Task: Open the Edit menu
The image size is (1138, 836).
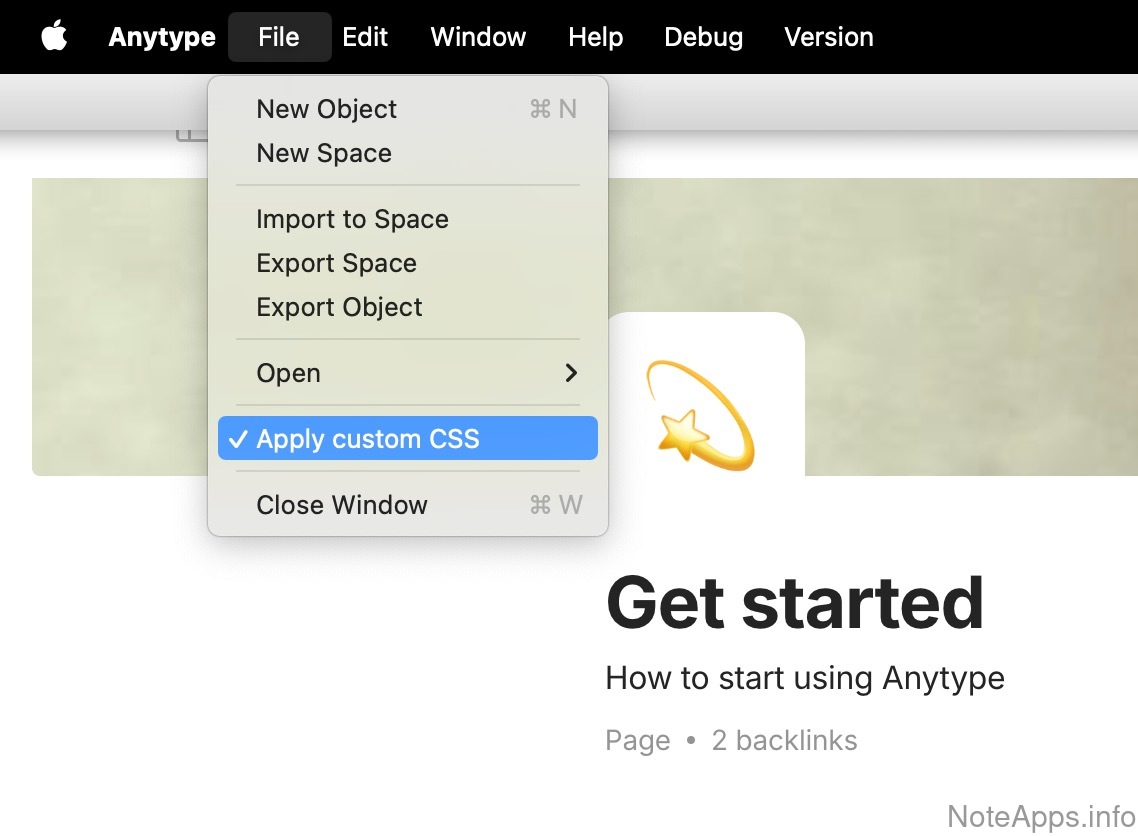Action: (x=365, y=37)
